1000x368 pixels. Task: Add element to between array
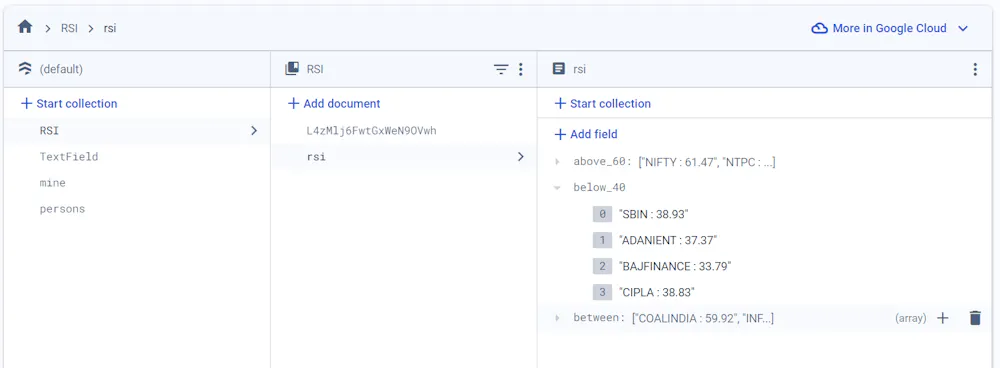pos(943,318)
